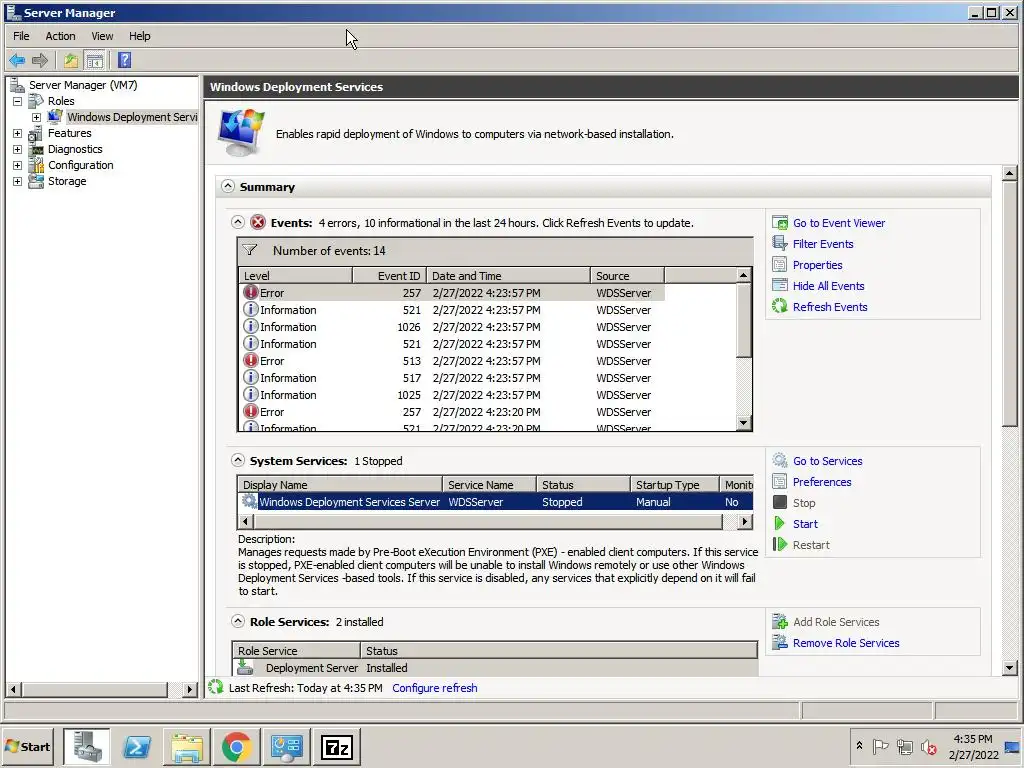Select the Windows Deployment Services Server service row
The height and width of the screenshot is (768, 1024).
click(495, 502)
